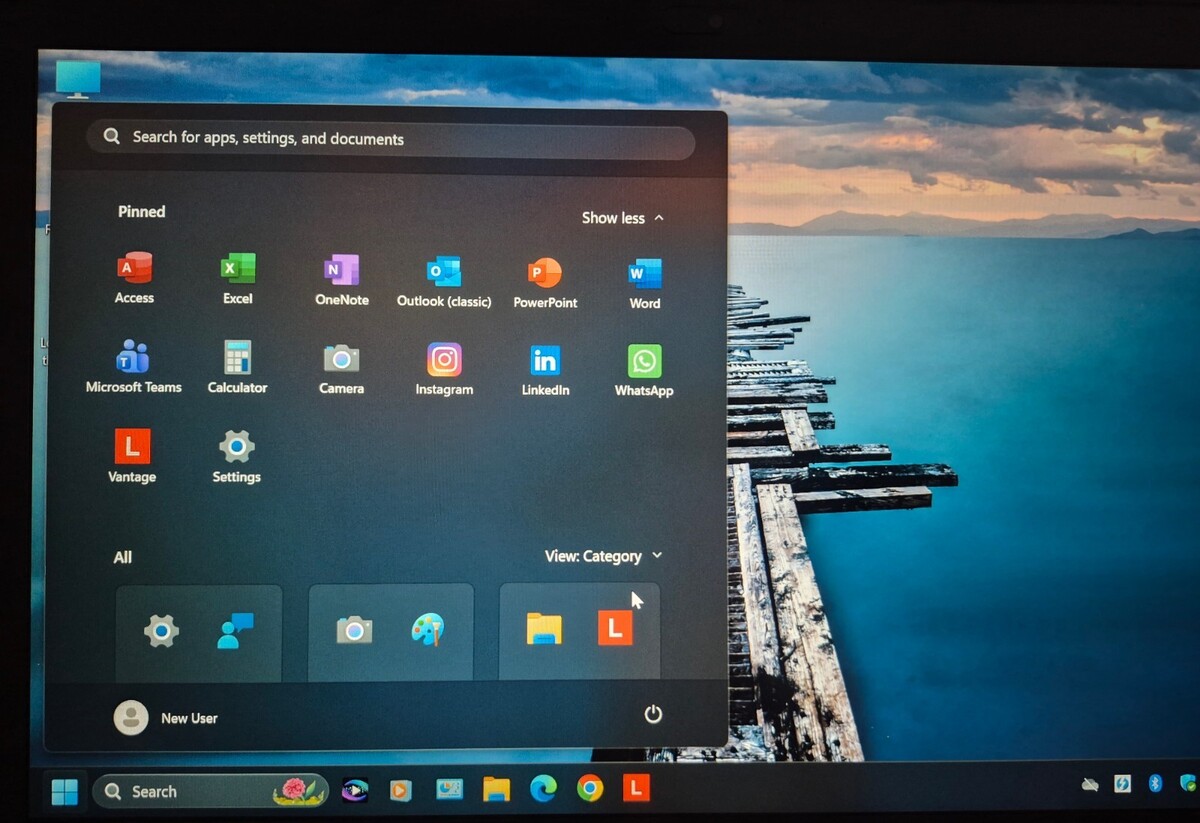Open Instagram from pinned apps

tap(444, 369)
